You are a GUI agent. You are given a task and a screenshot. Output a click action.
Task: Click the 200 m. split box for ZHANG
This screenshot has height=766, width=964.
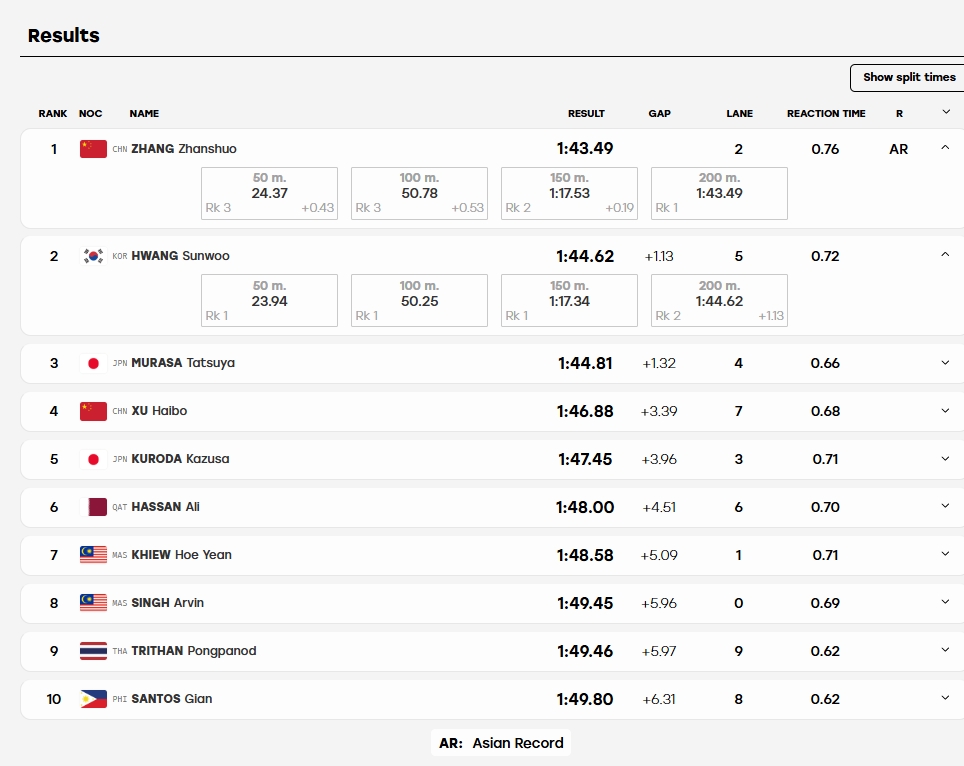719,193
